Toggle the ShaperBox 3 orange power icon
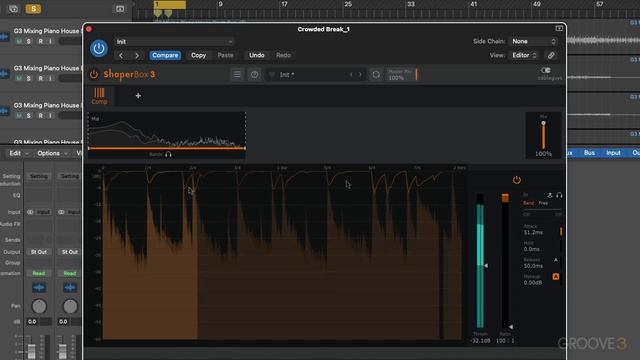This screenshot has width=640, height=360. [94, 74]
